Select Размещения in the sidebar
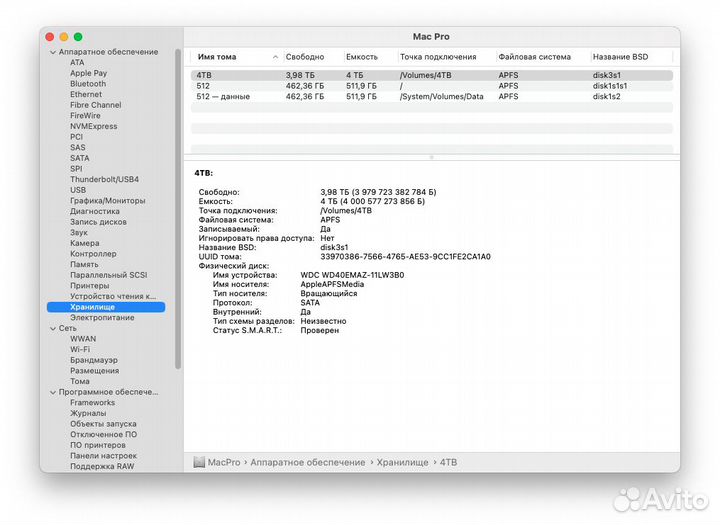This screenshot has width=720, height=525. coord(95,371)
